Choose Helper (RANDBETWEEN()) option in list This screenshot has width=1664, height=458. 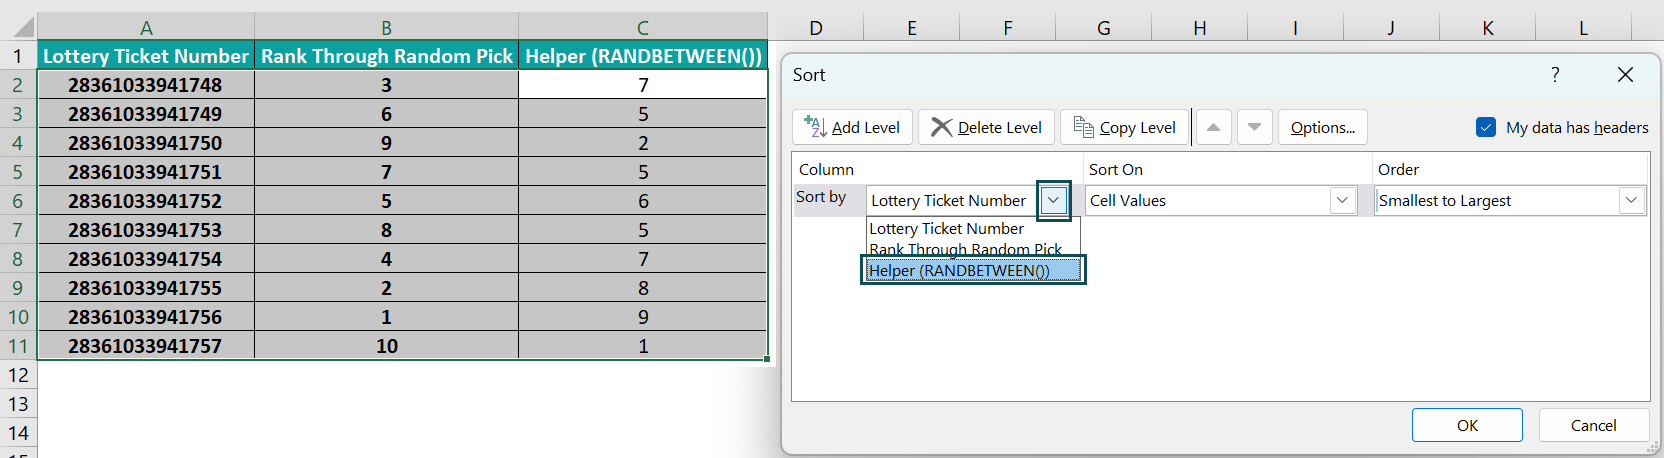tap(973, 270)
